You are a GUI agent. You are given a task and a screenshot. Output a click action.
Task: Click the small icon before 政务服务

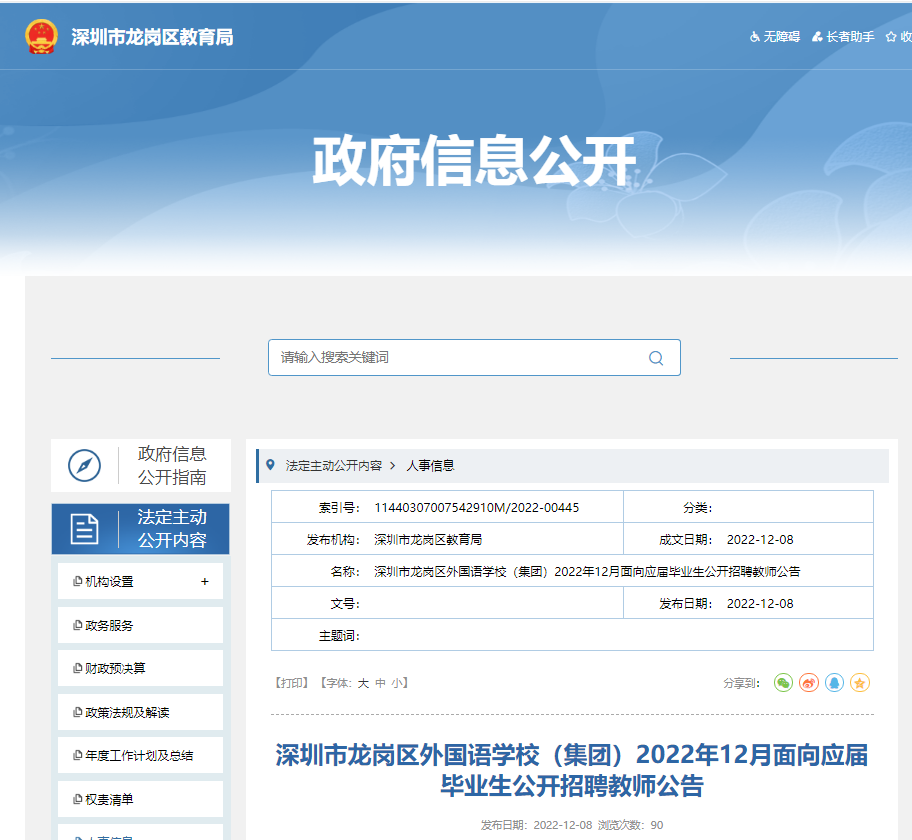coord(77,625)
